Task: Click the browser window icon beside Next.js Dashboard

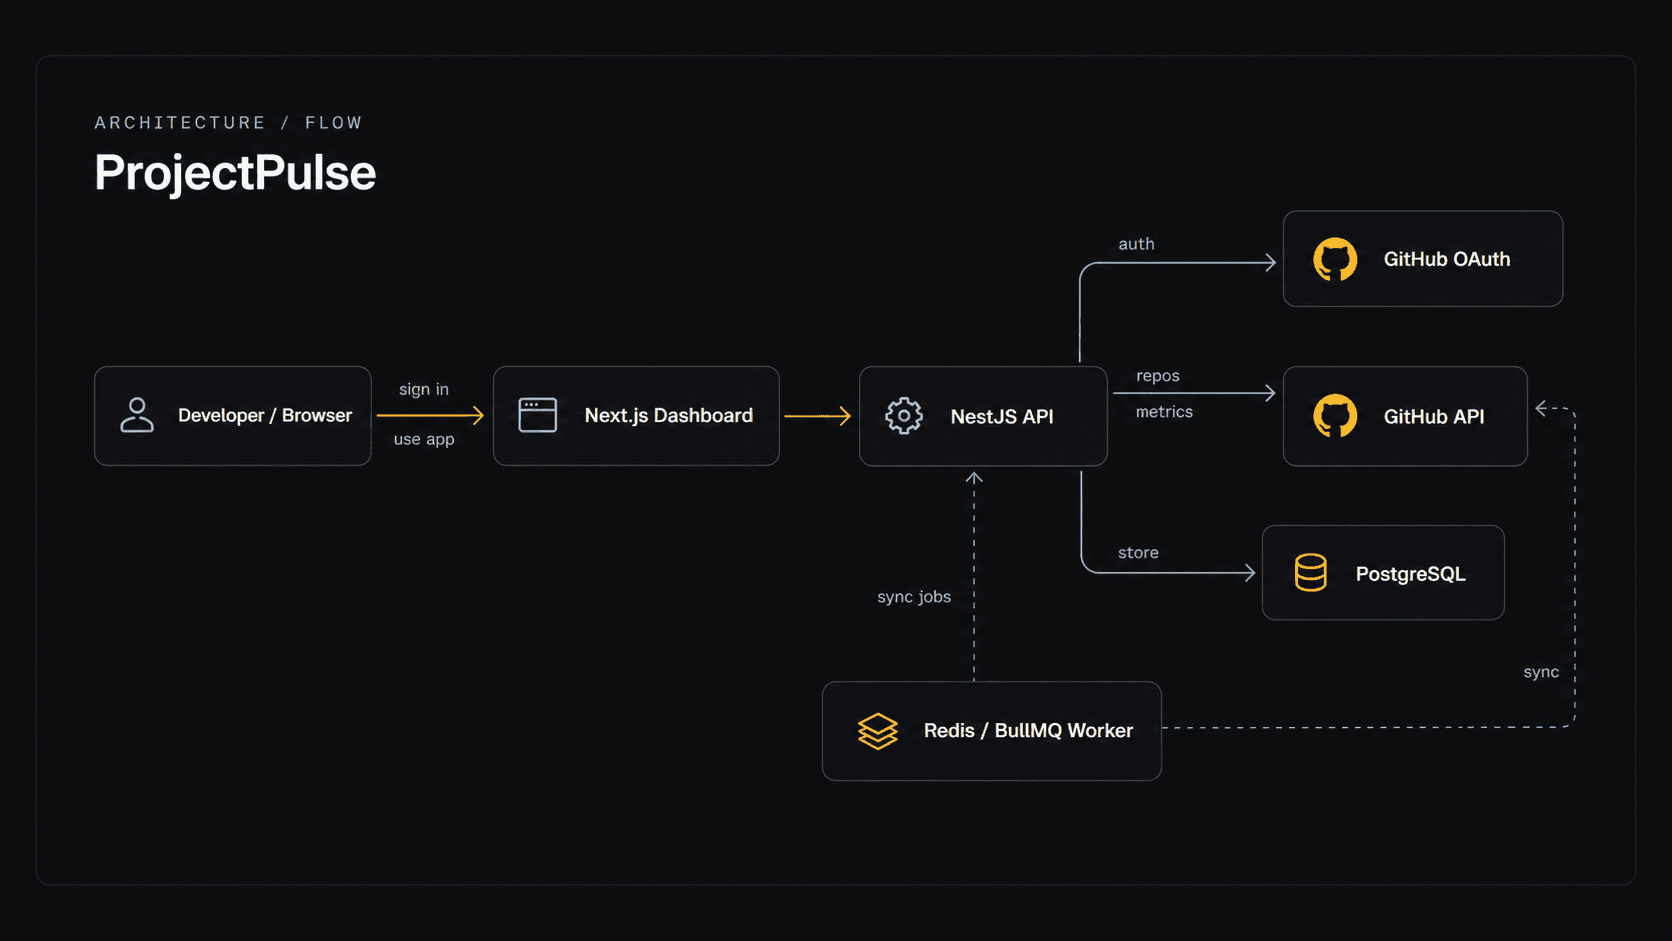Action: [x=537, y=415]
